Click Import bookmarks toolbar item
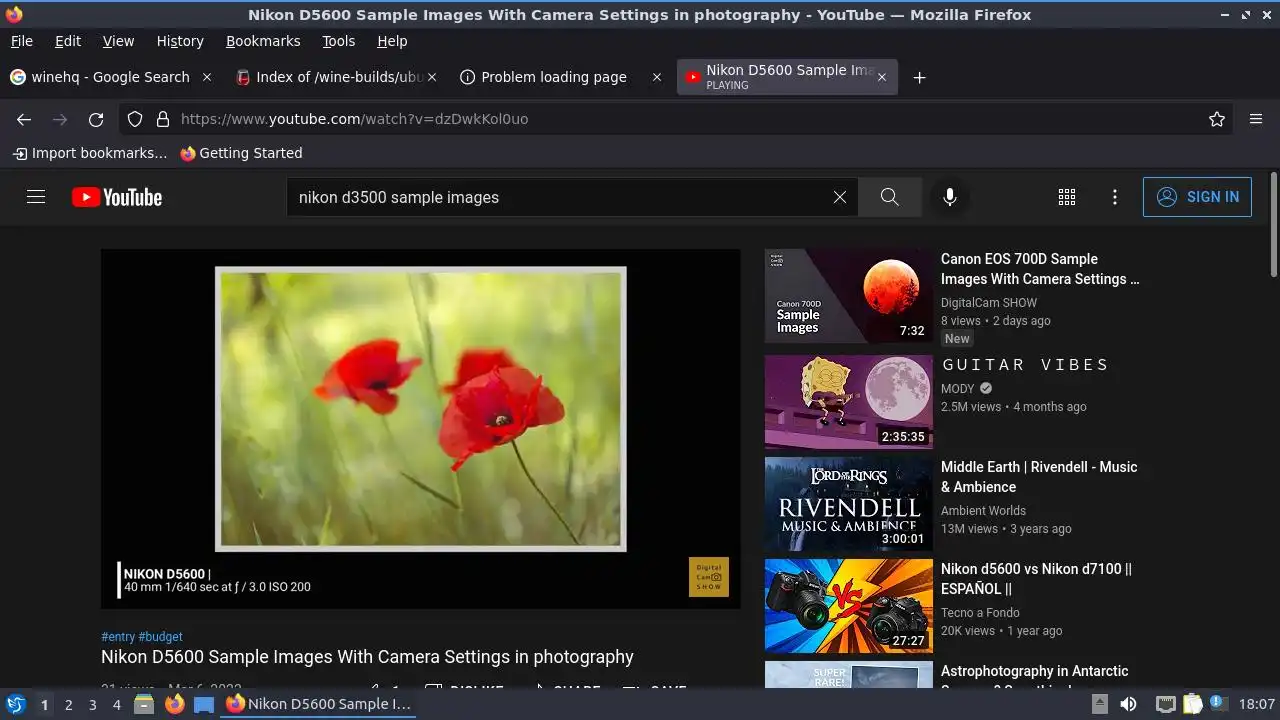The height and width of the screenshot is (720, 1280). (x=90, y=153)
